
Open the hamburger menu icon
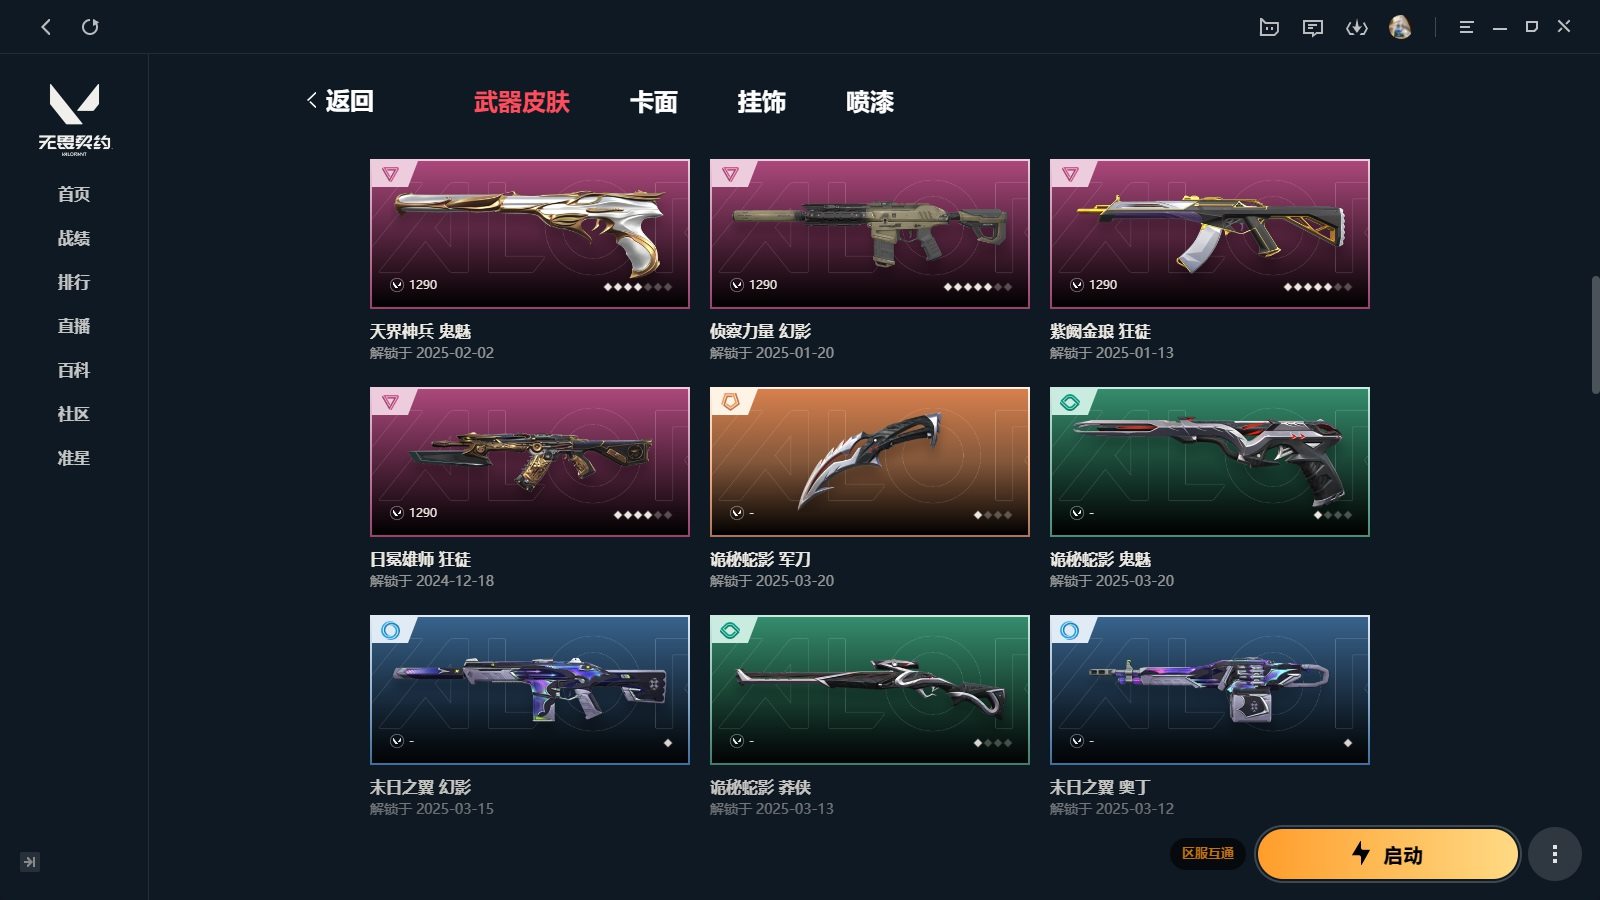[1466, 28]
